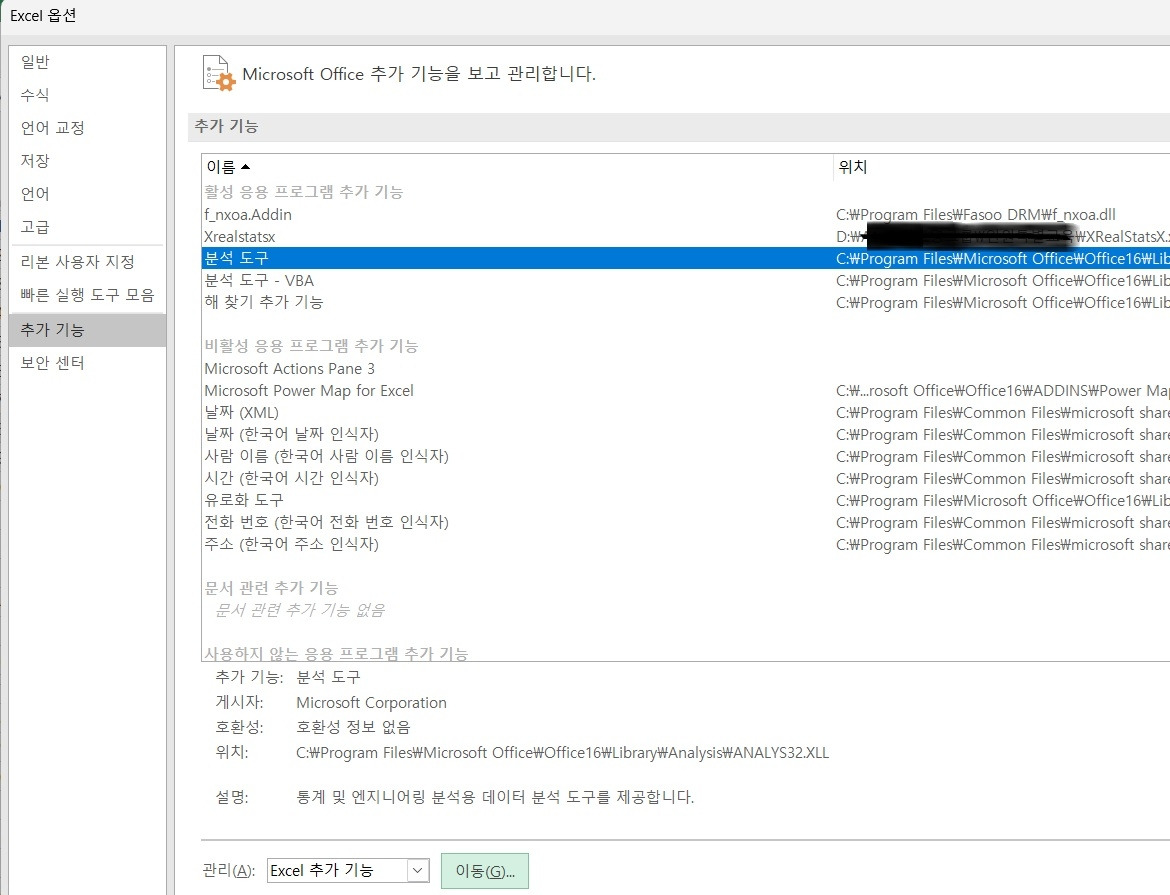Screen dimensions: 1170x895
Task: Click the 이동(G) button
Action: [x=485, y=870]
